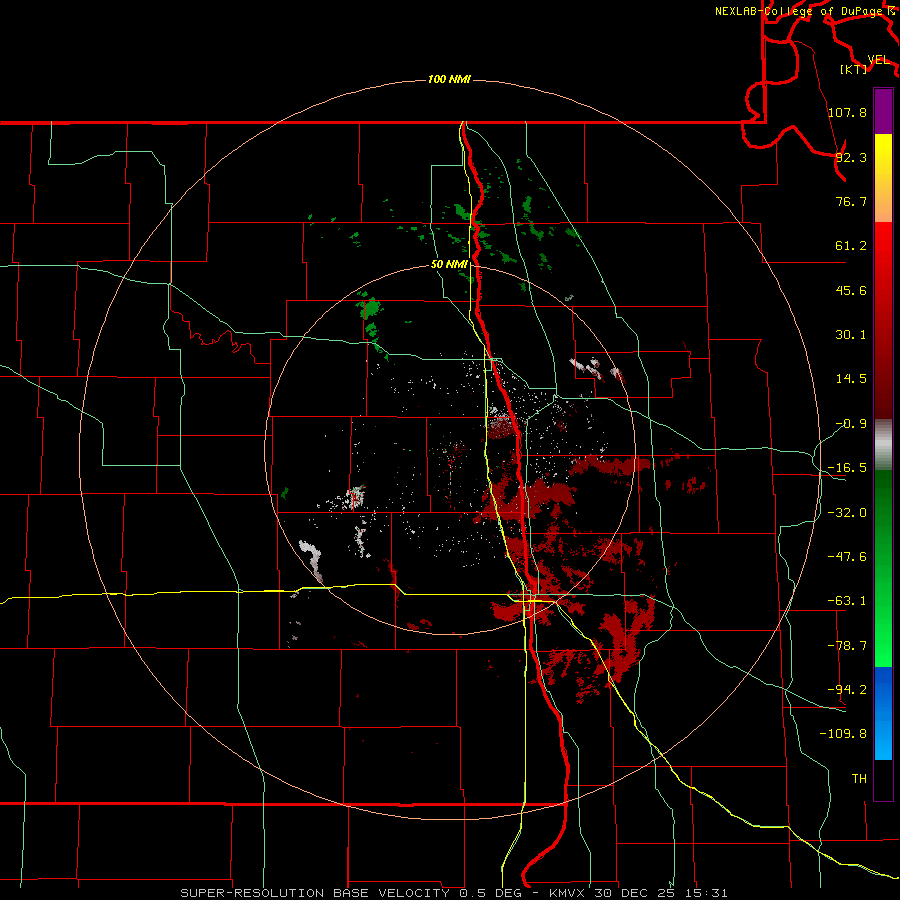Click the 100 NMI range ring label
The width and height of the screenshot is (900, 900).
click(x=449, y=79)
